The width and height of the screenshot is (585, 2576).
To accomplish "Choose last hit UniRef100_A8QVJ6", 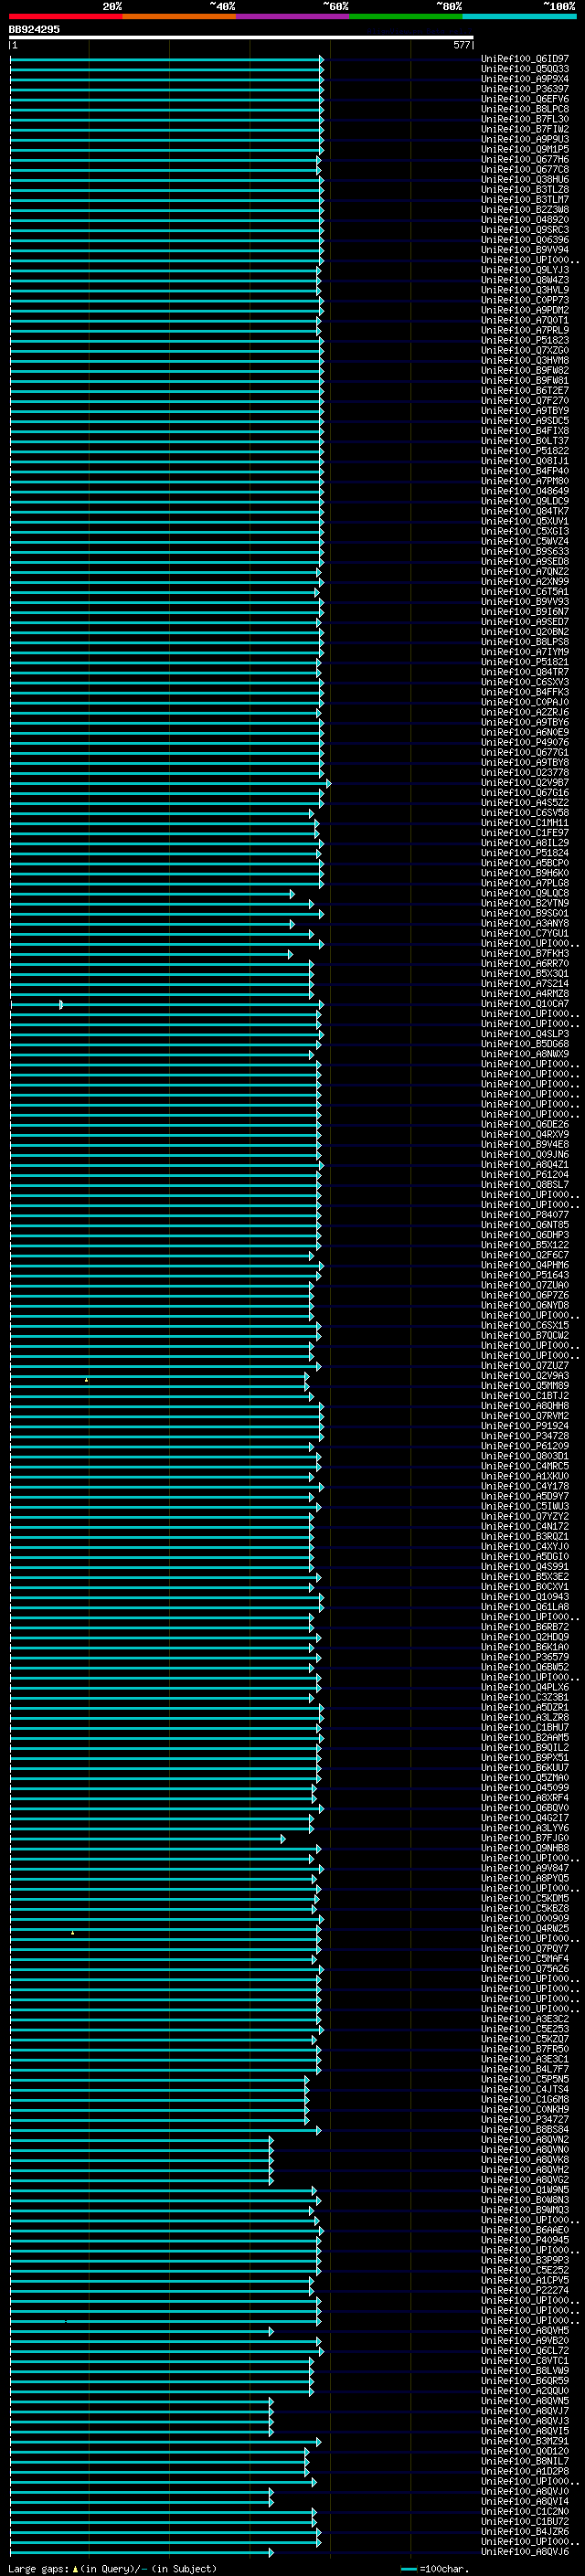I will (x=525, y=2552).
